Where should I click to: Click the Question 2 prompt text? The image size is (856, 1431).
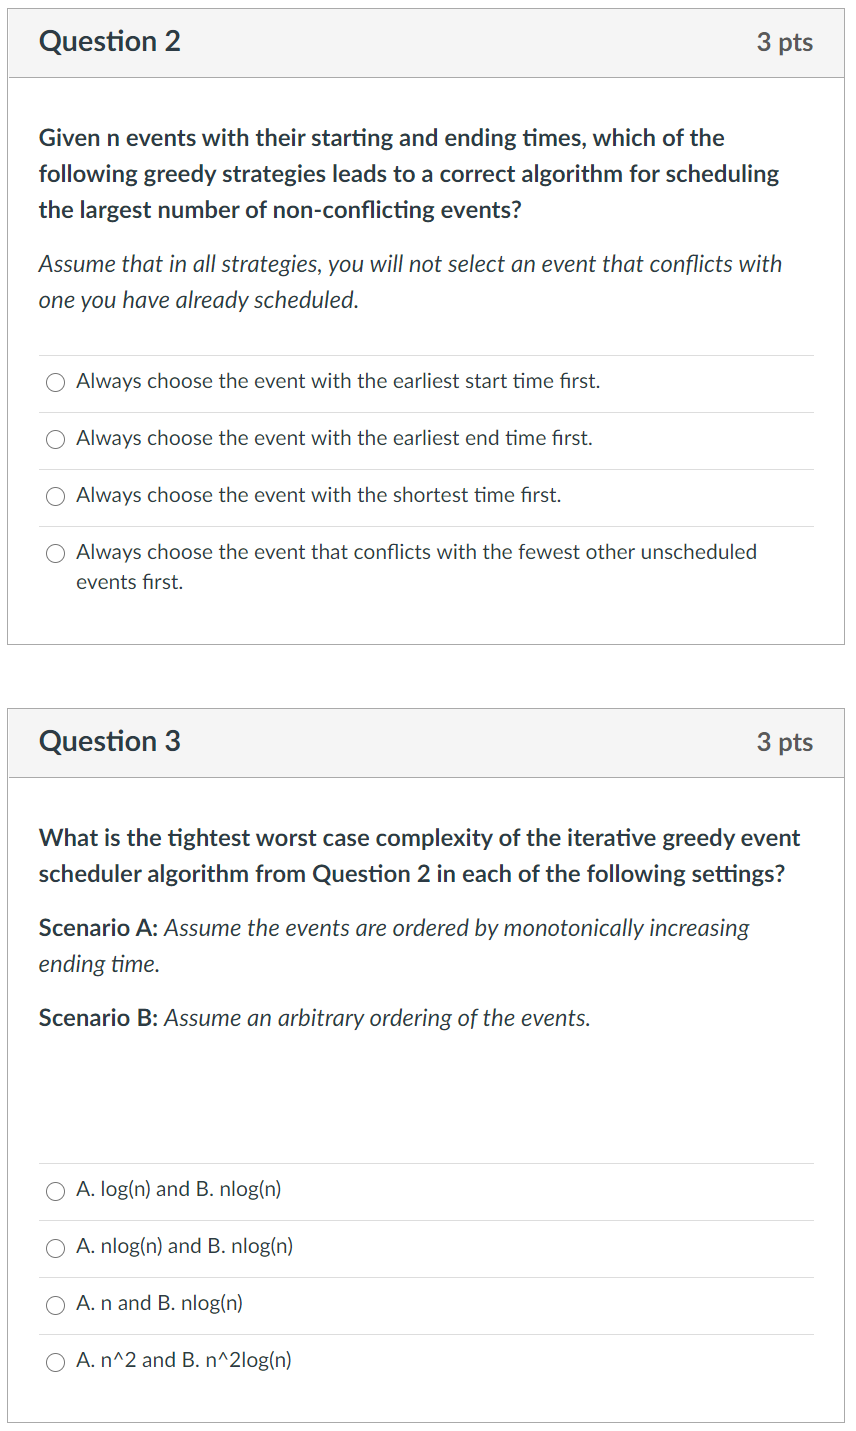click(x=400, y=173)
